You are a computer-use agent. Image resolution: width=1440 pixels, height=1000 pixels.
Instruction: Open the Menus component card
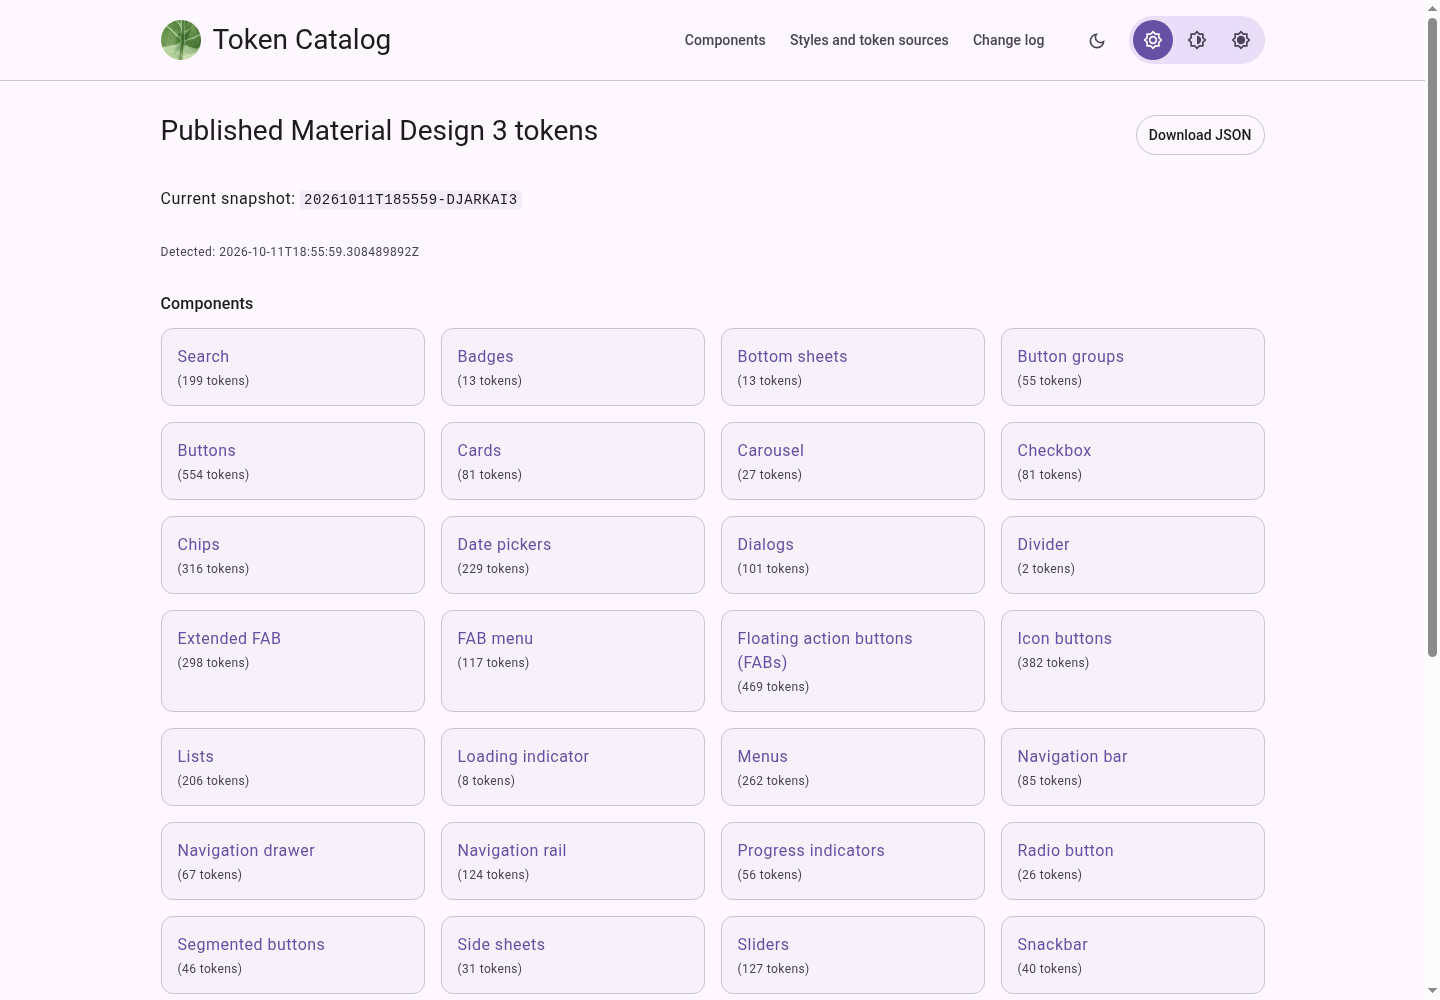tap(853, 767)
